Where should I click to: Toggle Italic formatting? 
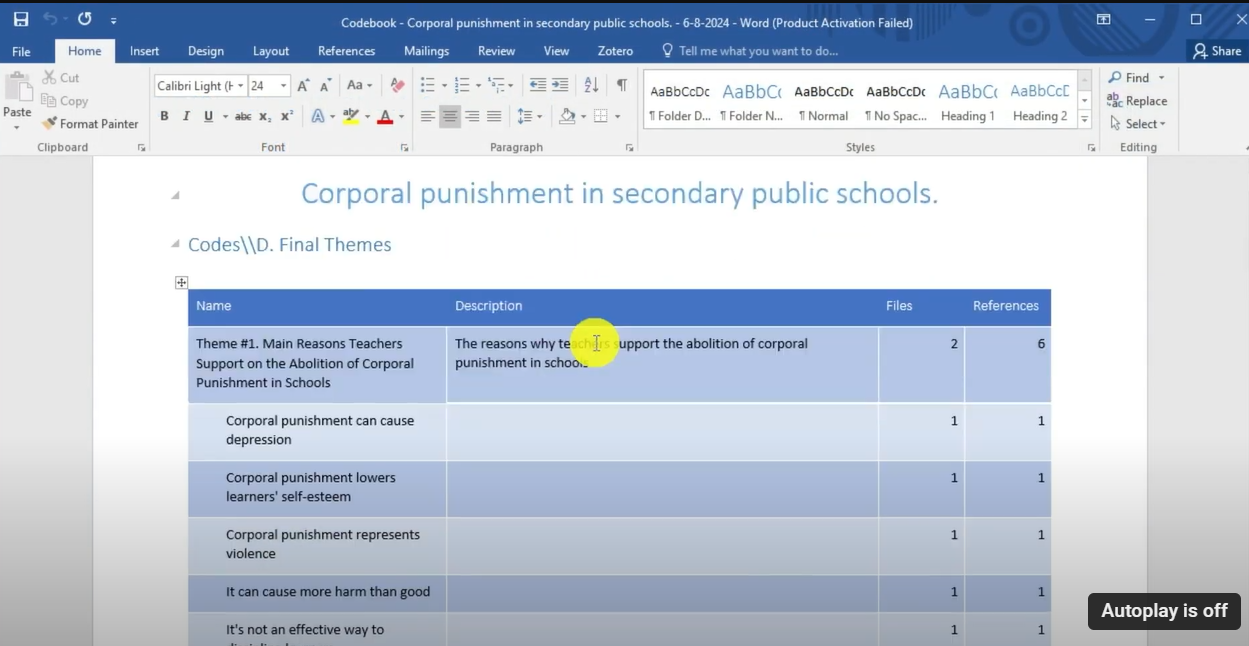[x=186, y=116]
